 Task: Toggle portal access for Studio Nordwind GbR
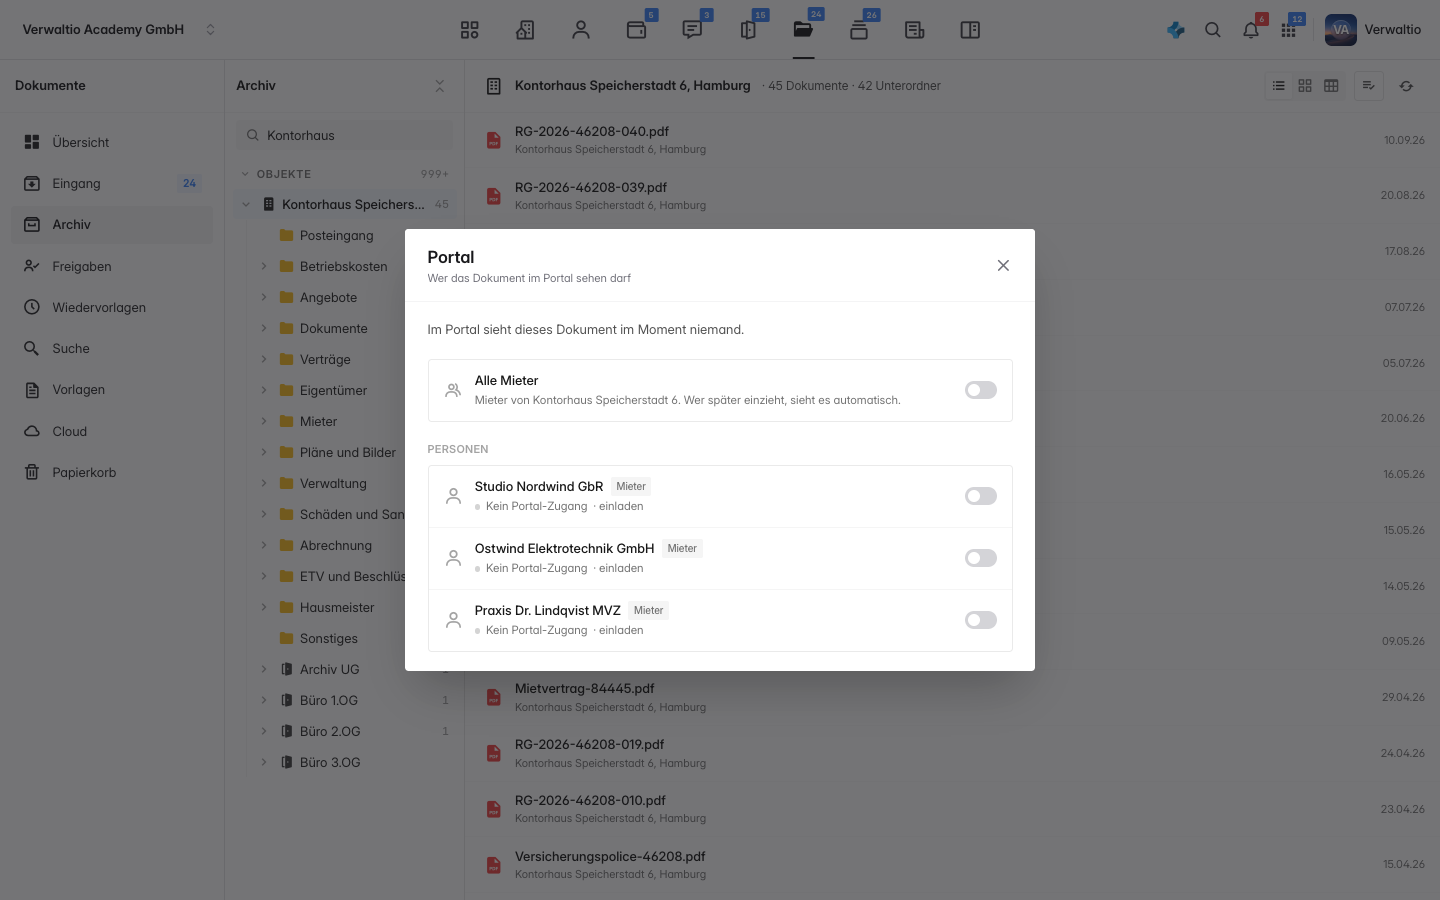(981, 496)
